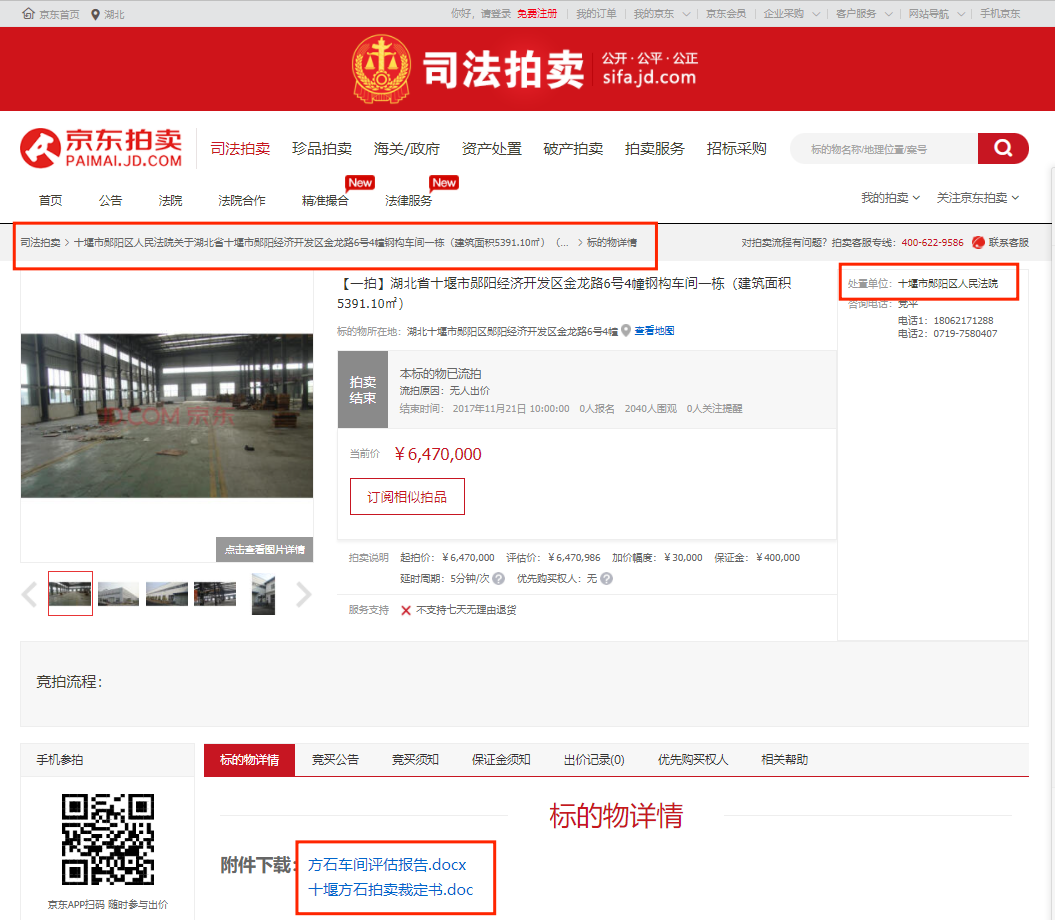Open the 出价记录(0) tab
Image resolution: width=1055 pixels, height=920 pixels.
(x=593, y=759)
